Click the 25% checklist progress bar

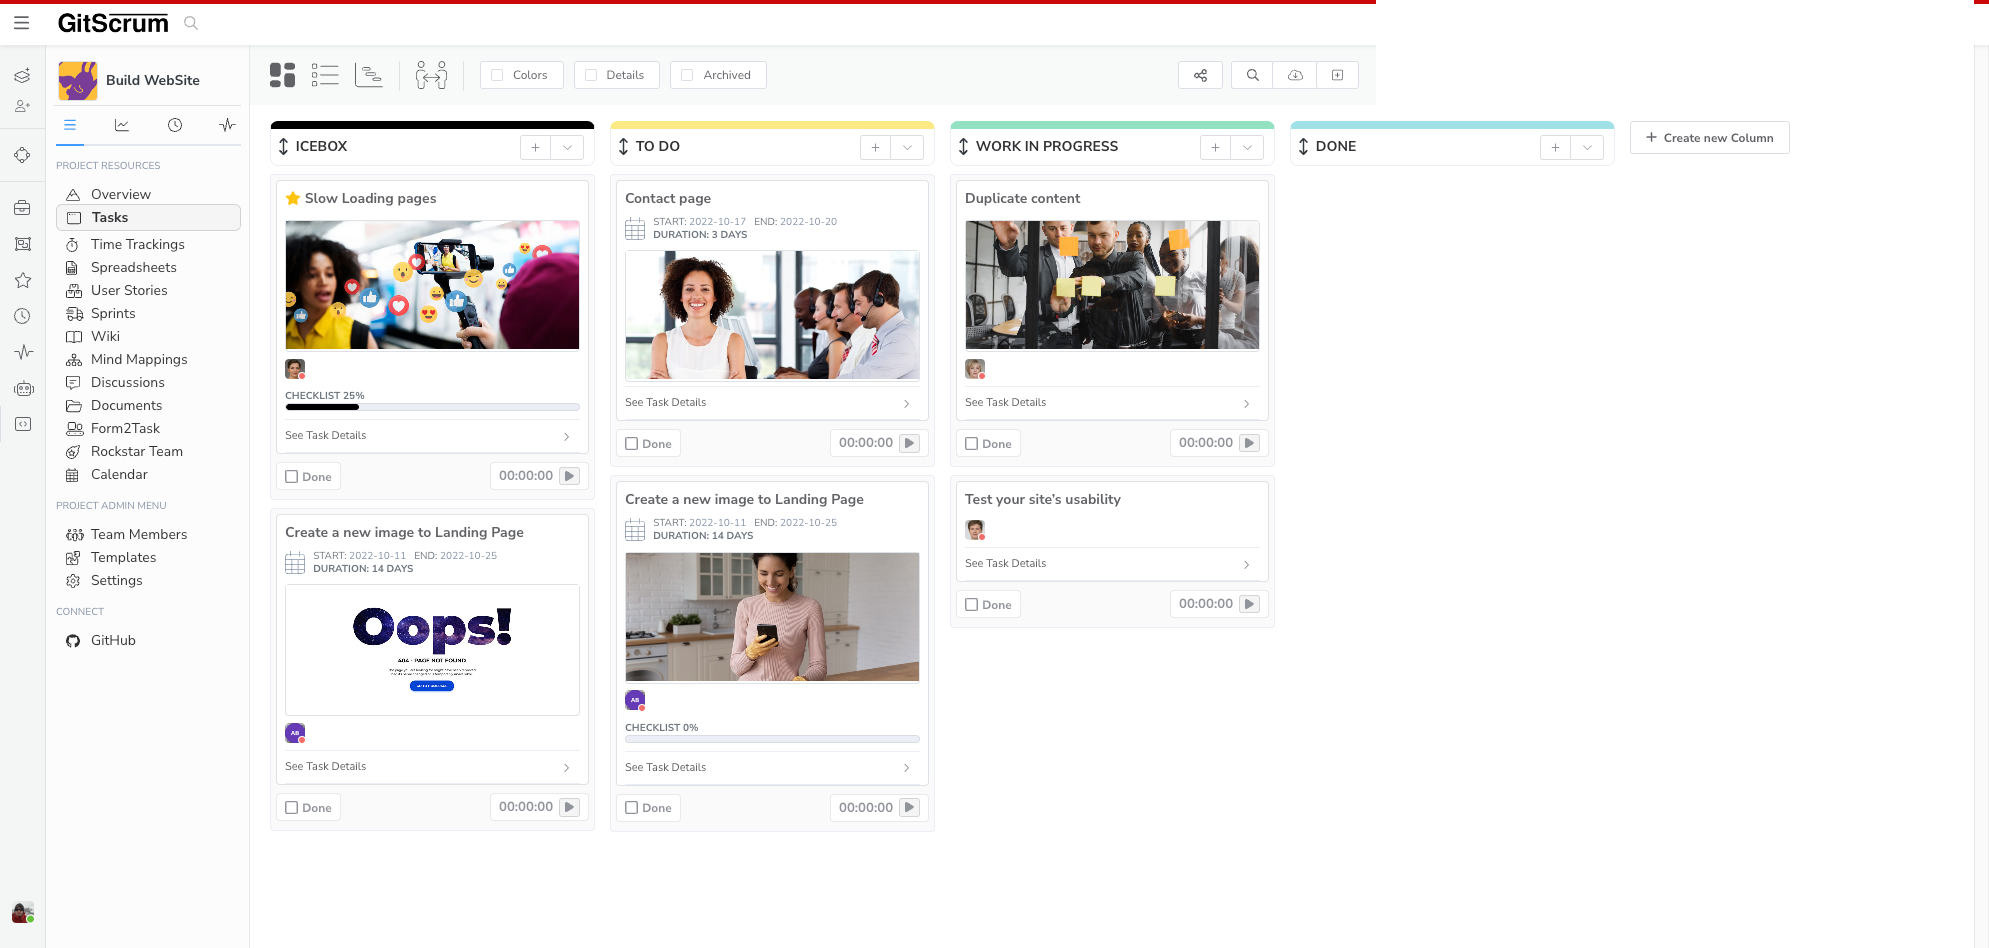[x=431, y=407]
